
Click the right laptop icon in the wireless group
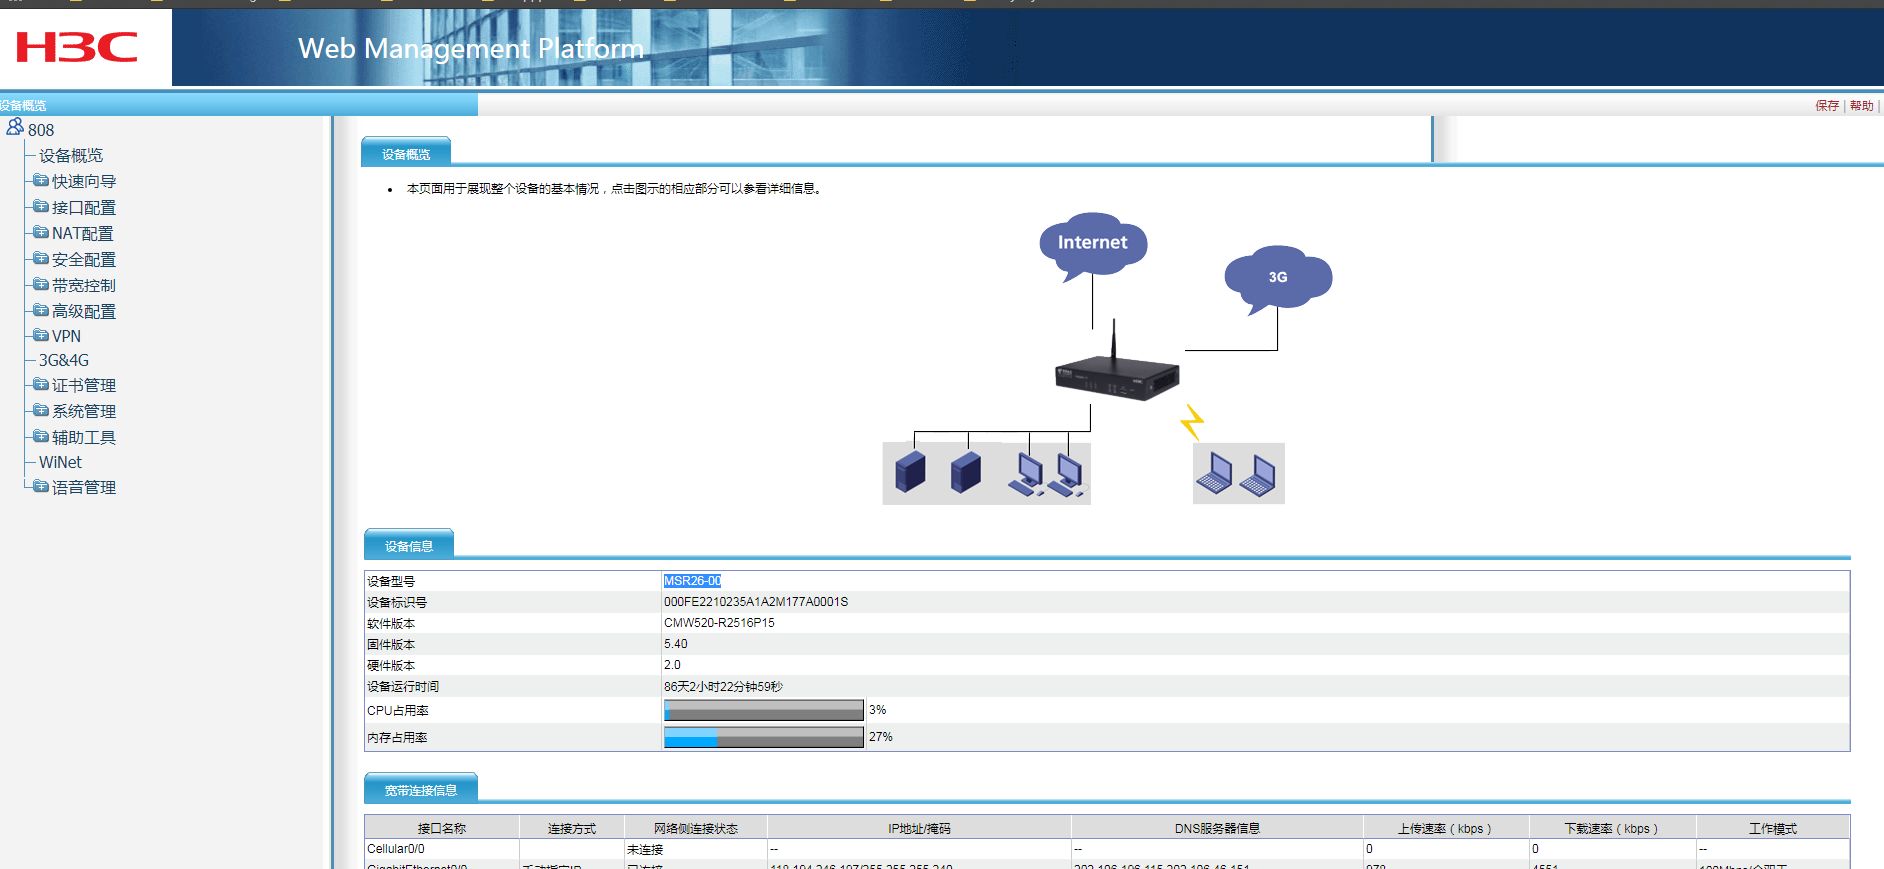pos(1258,475)
